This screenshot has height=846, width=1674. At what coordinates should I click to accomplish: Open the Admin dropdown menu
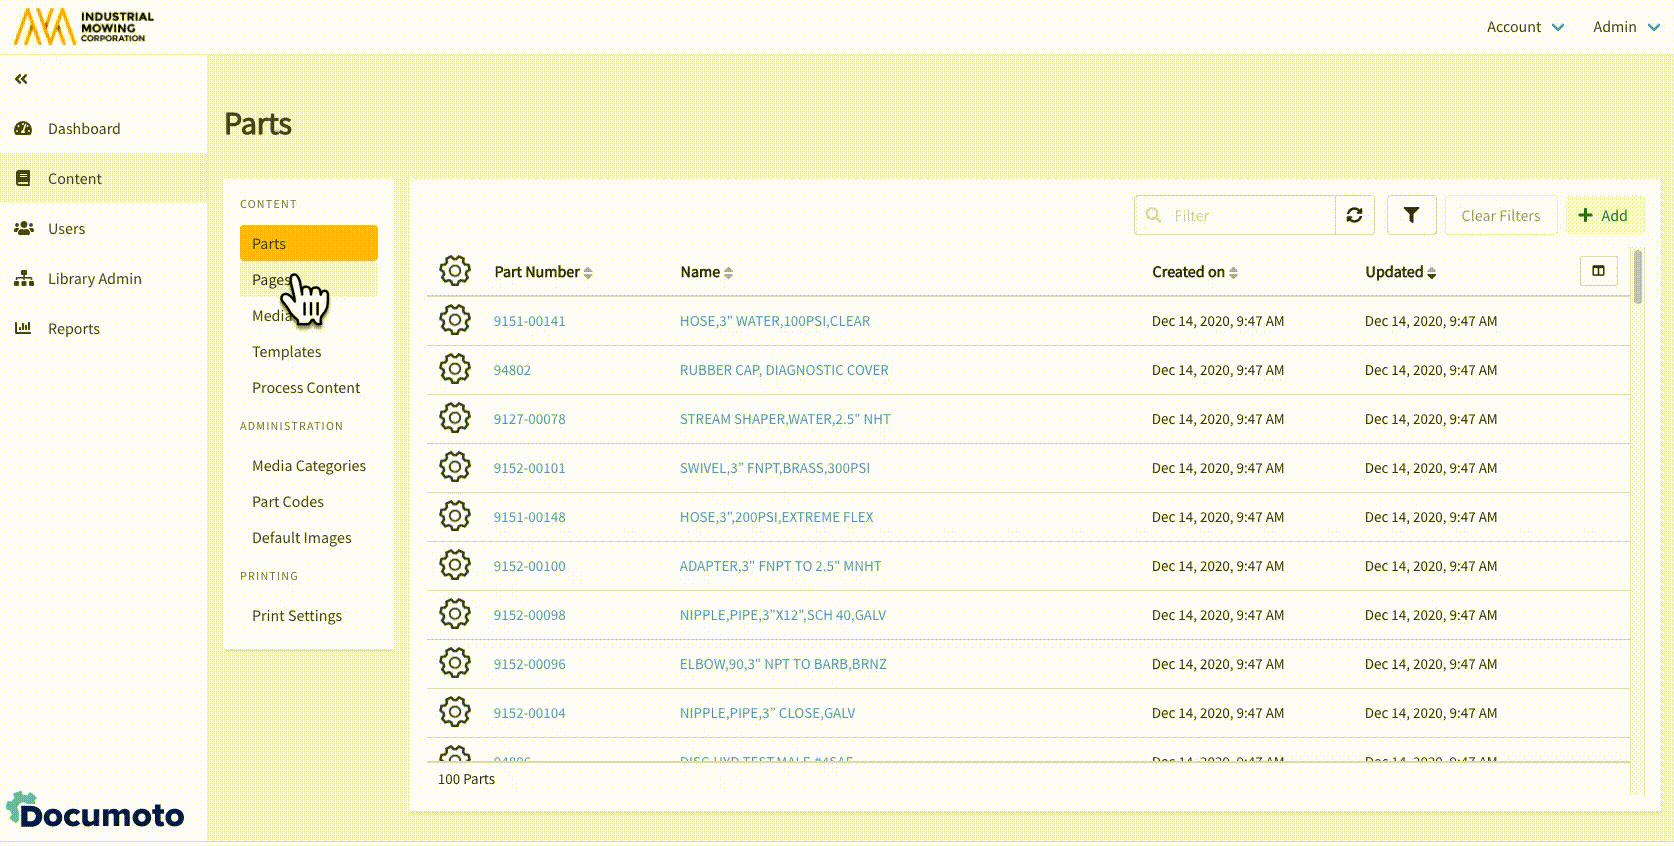[1625, 27]
